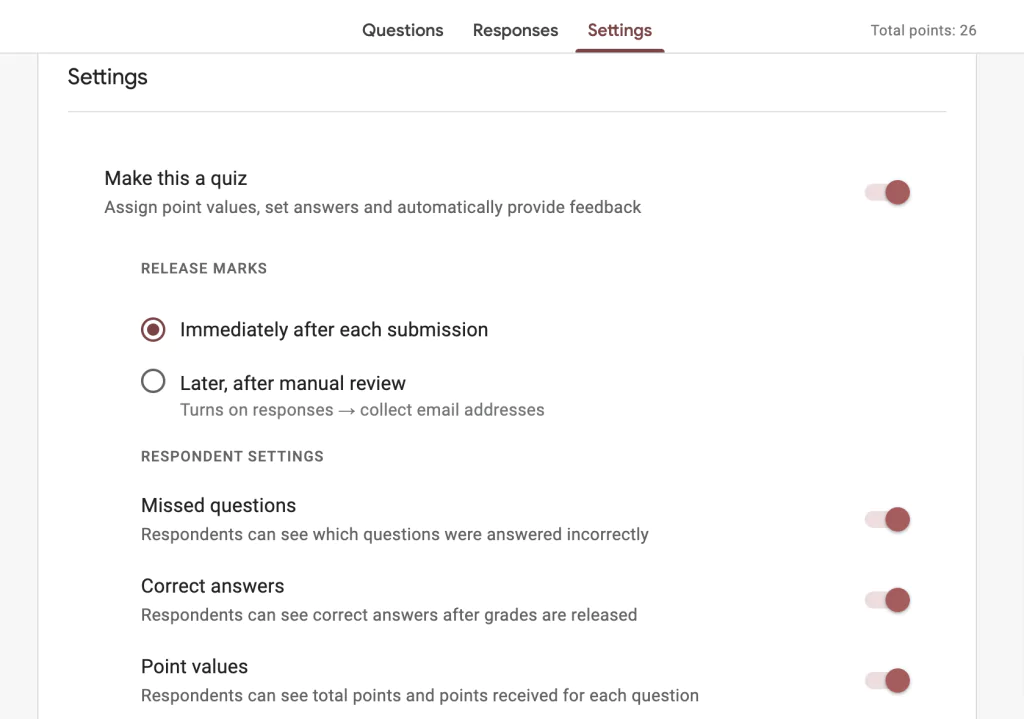Select Immediately after each submission option
Viewport: 1024px width, 719px height.
152,329
